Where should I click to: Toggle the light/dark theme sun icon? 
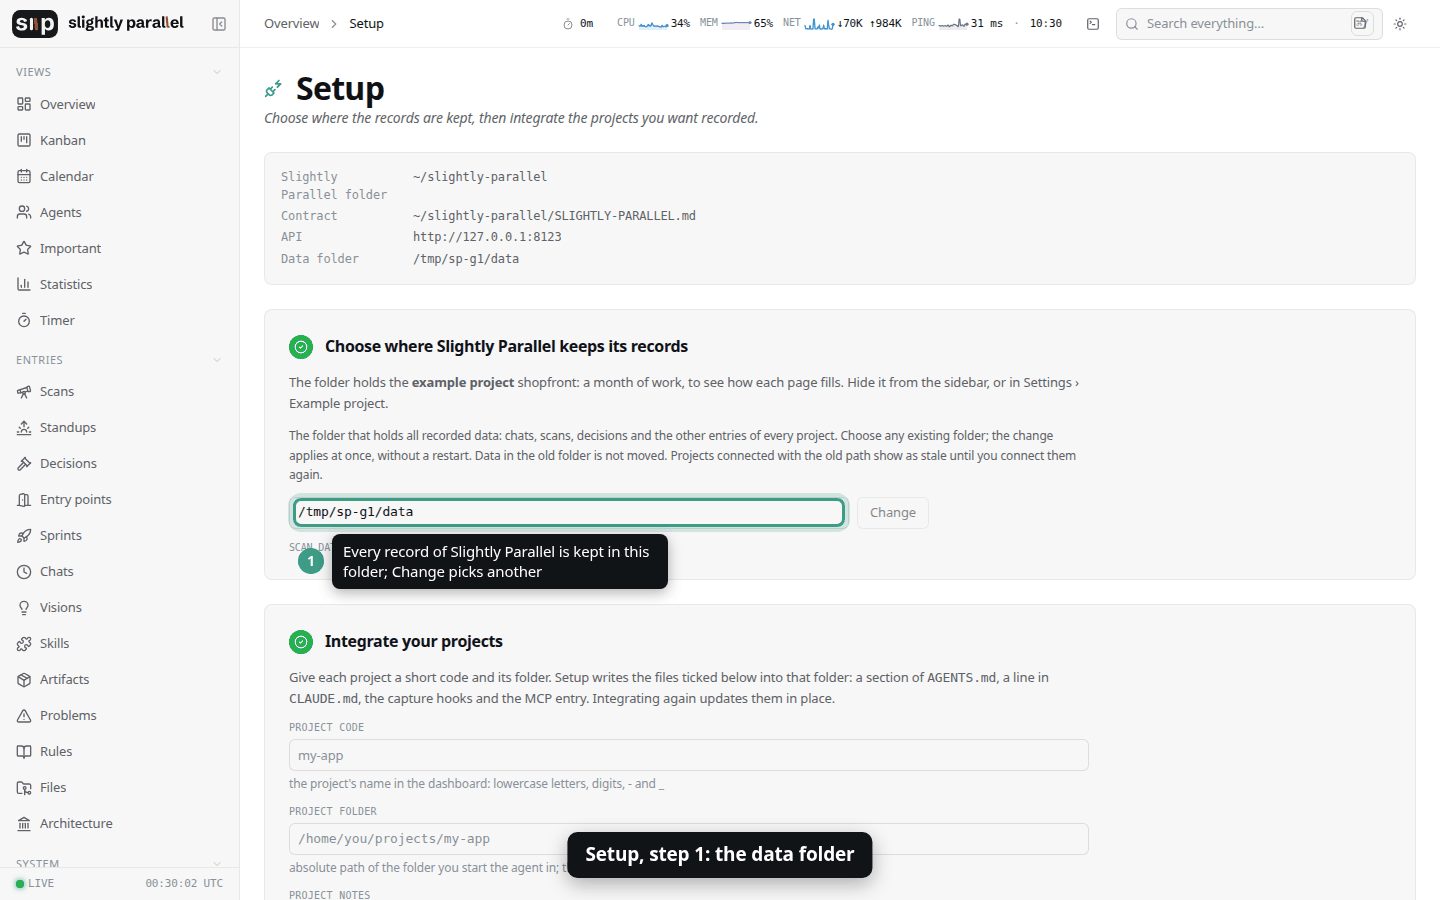click(x=1400, y=24)
